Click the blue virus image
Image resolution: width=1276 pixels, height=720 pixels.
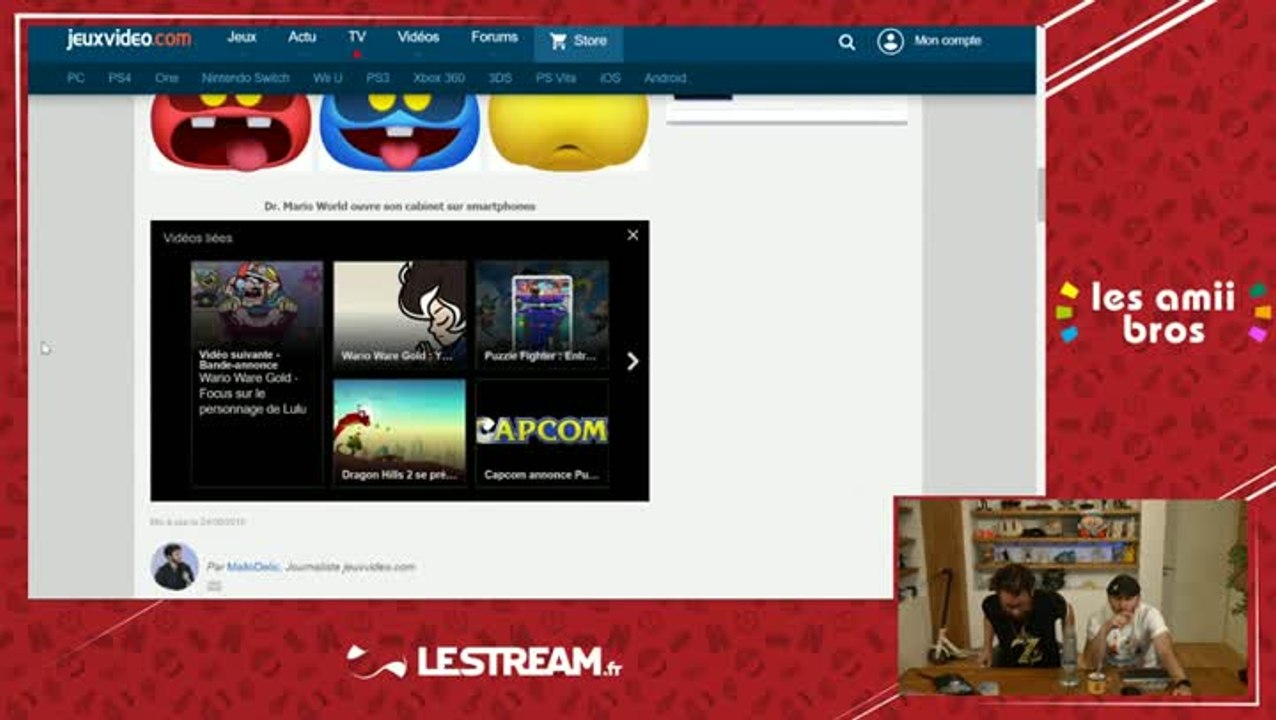click(x=400, y=131)
